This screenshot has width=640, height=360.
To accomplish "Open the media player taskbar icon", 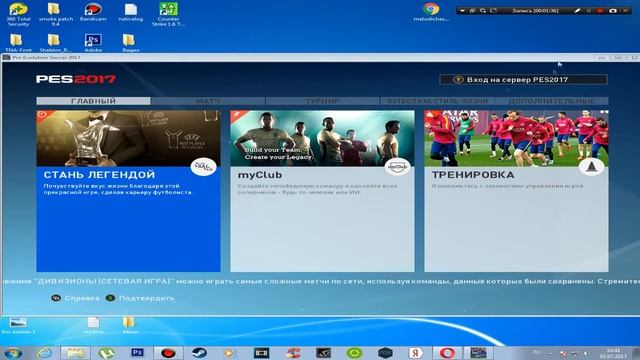I will pyautogui.click(x=229, y=353).
